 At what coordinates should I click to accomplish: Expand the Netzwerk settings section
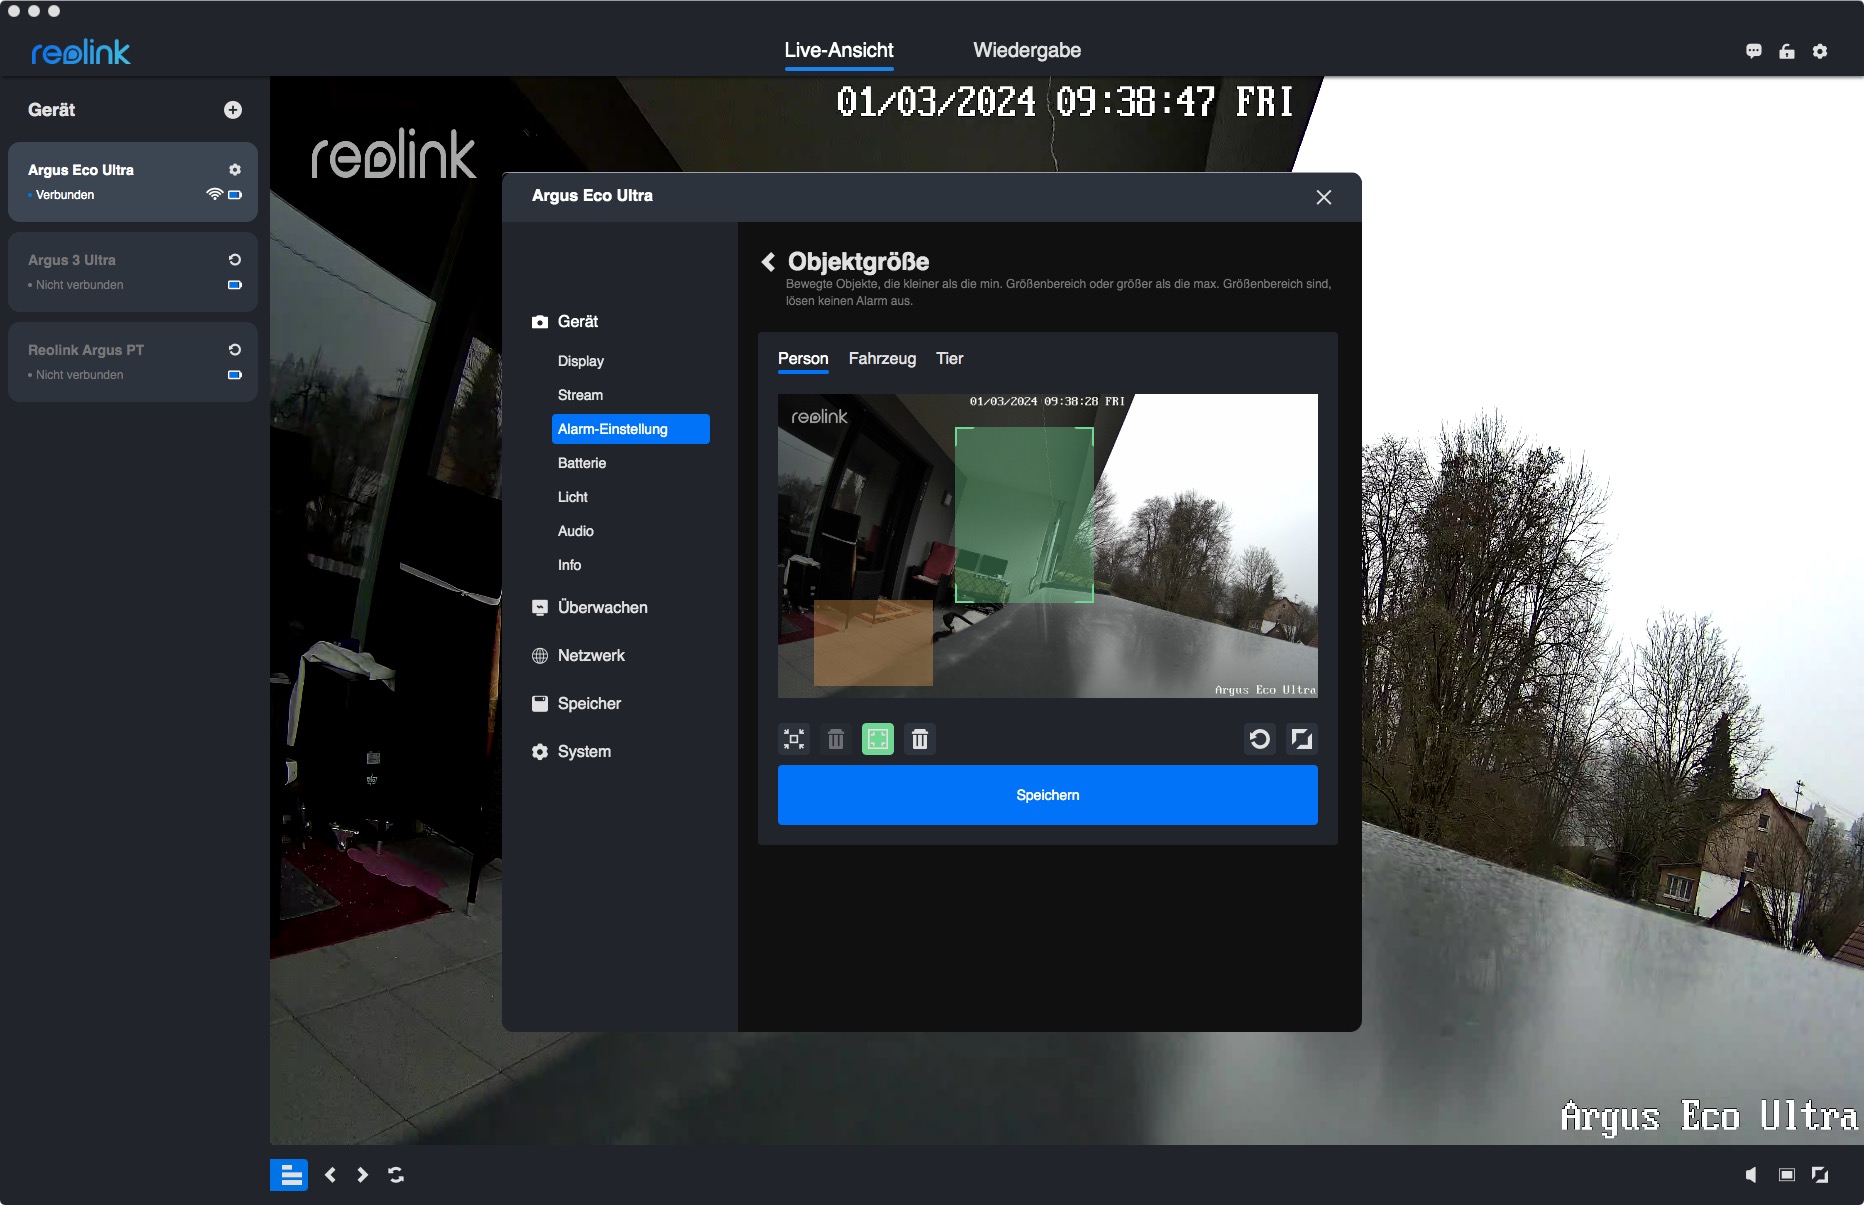[x=591, y=656]
